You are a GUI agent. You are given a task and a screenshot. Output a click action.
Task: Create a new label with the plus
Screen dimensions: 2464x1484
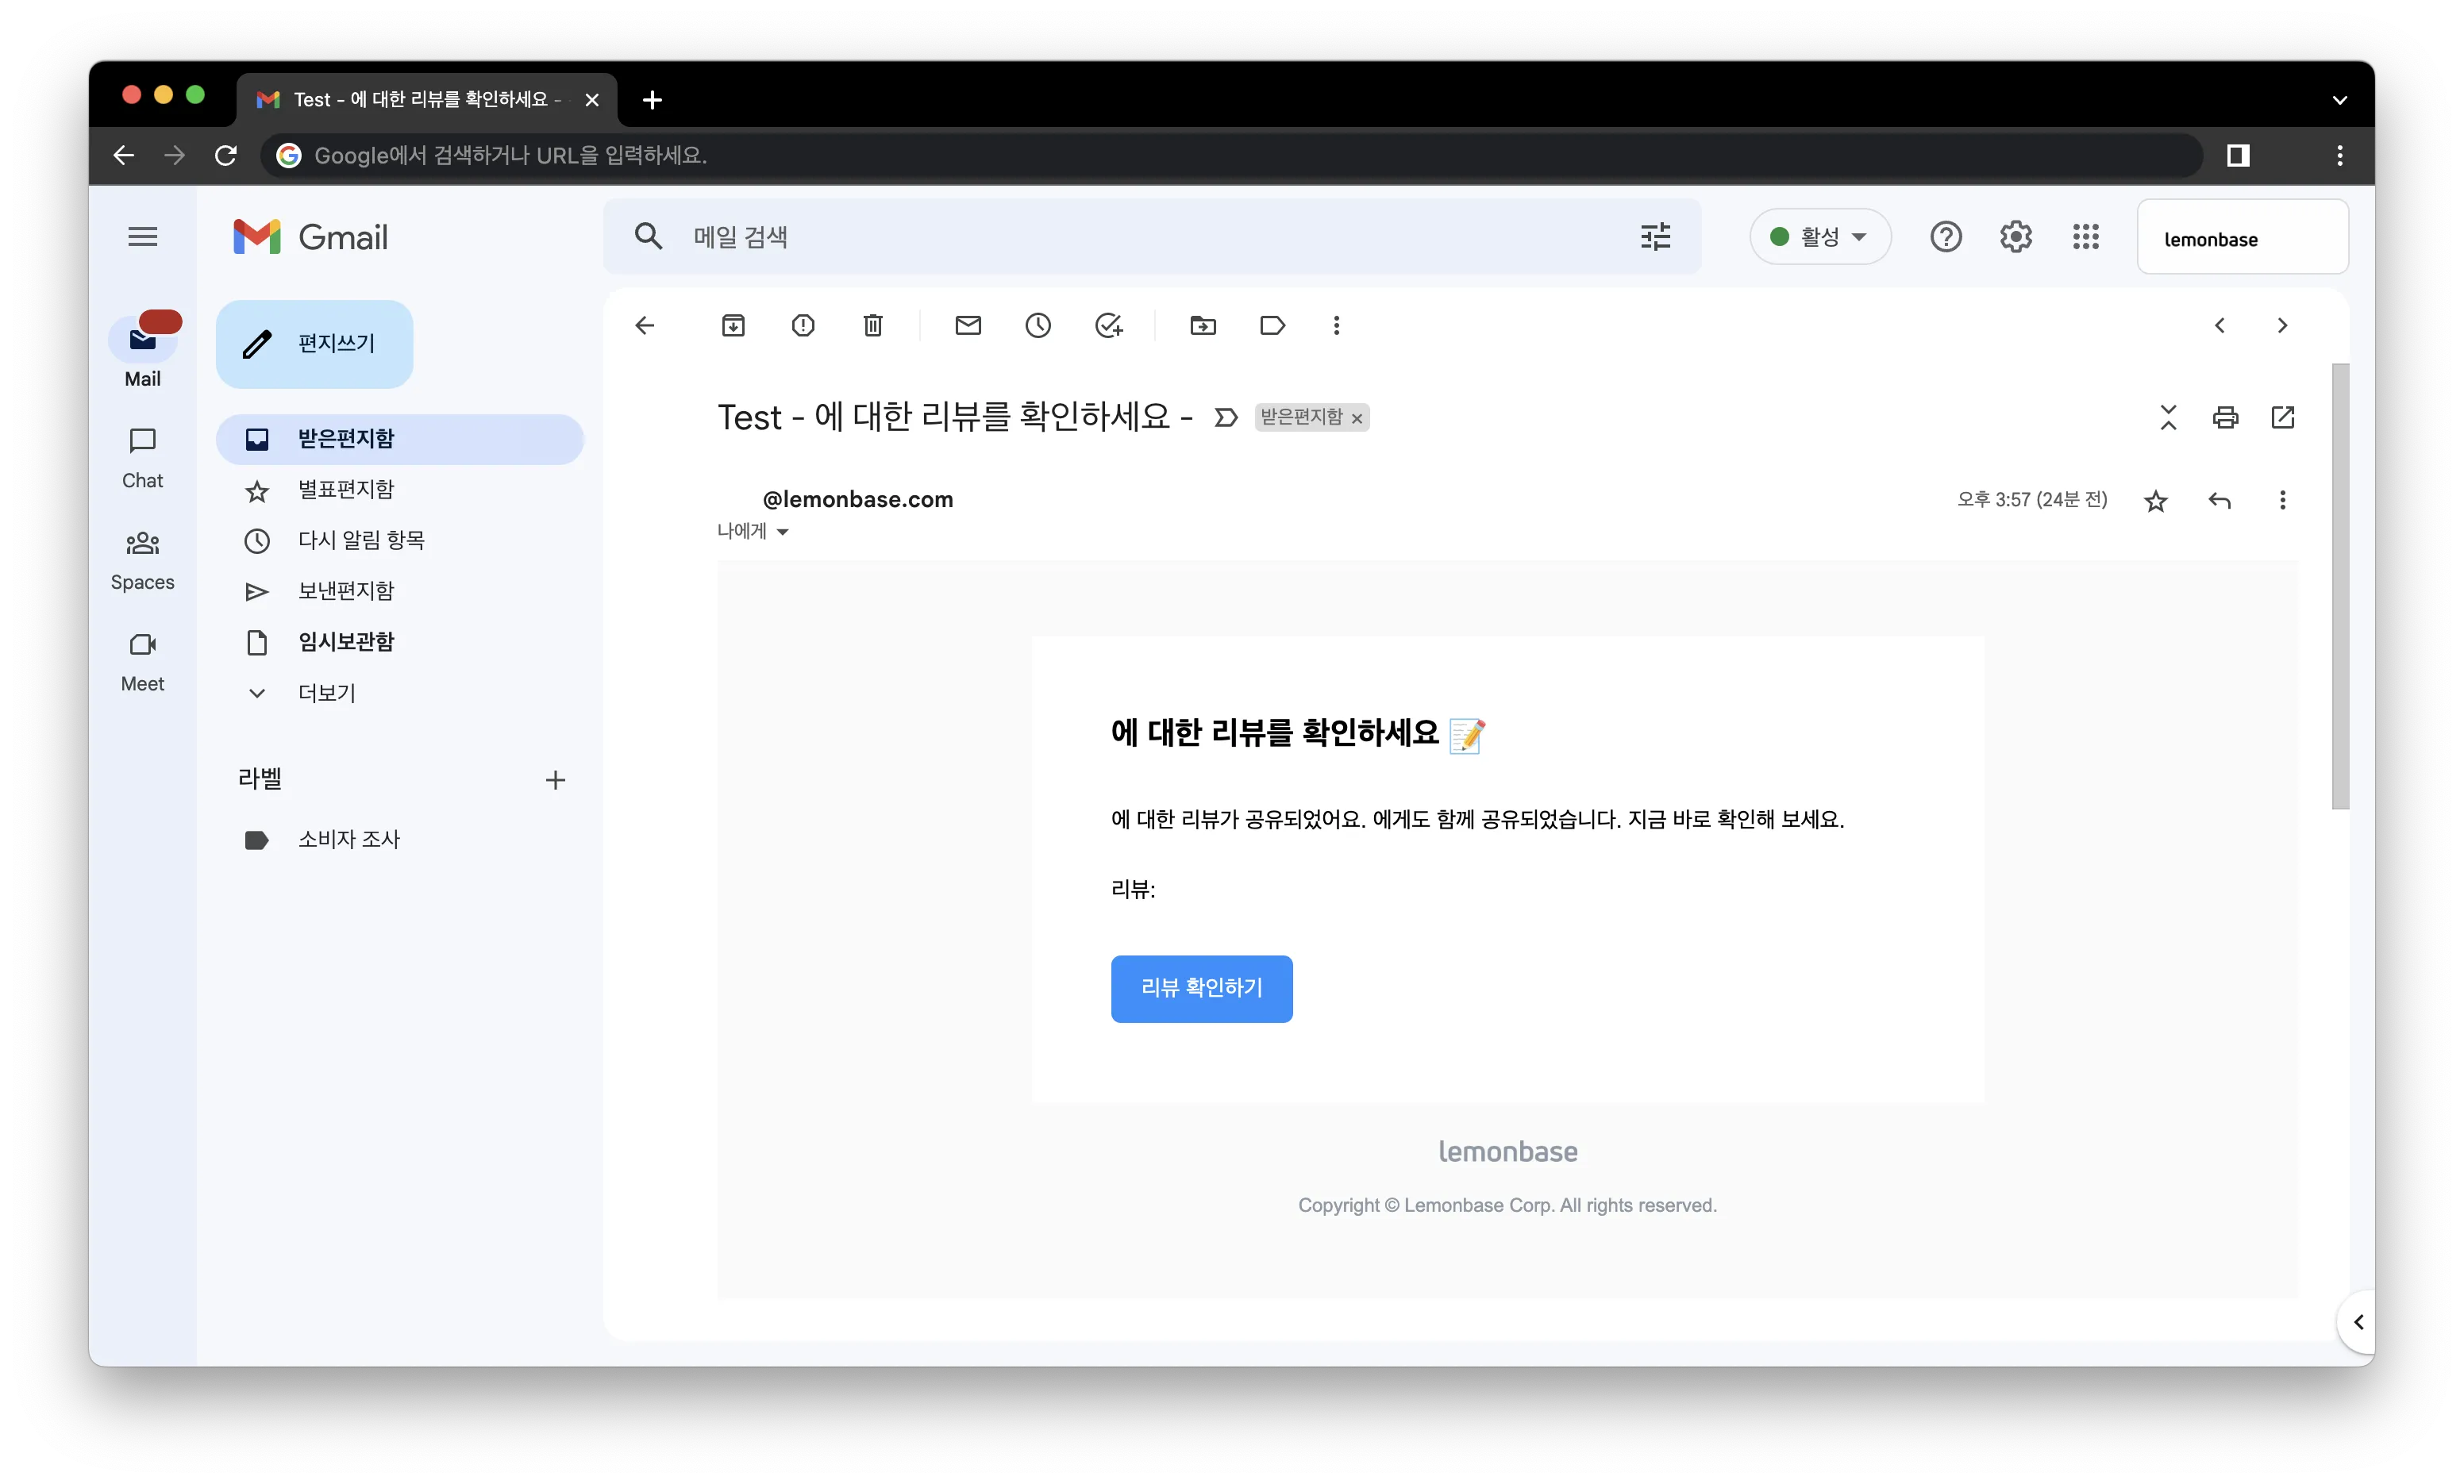click(555, 780)
